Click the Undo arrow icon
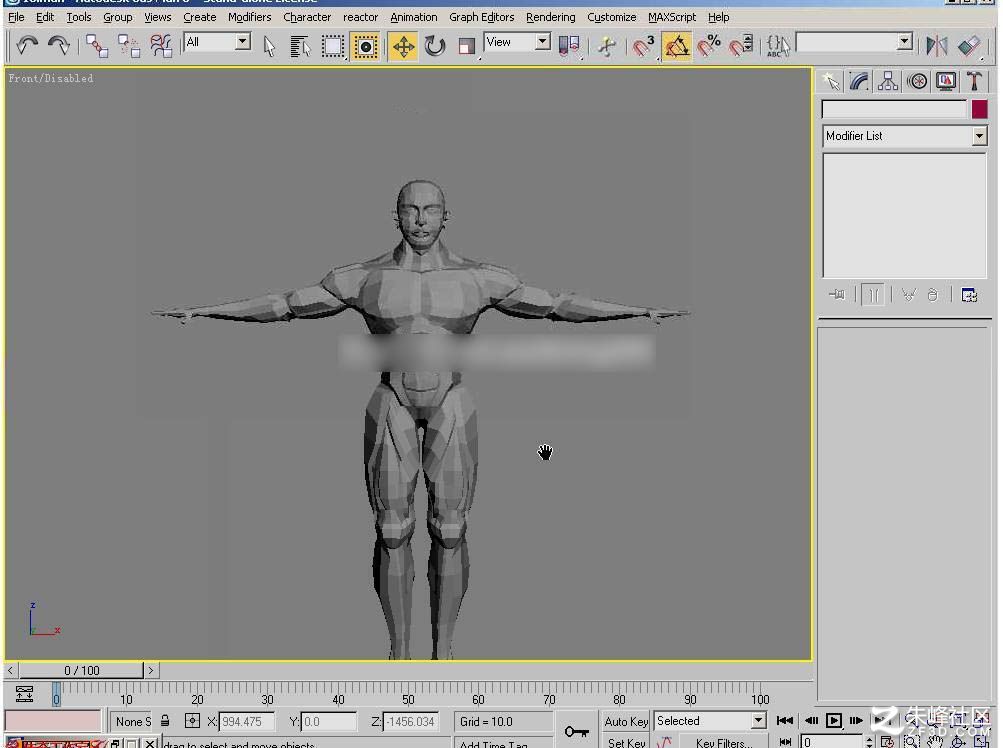The height and width of the screenshot is (748, 1003). pyautogui.click(x=27, y=45)
